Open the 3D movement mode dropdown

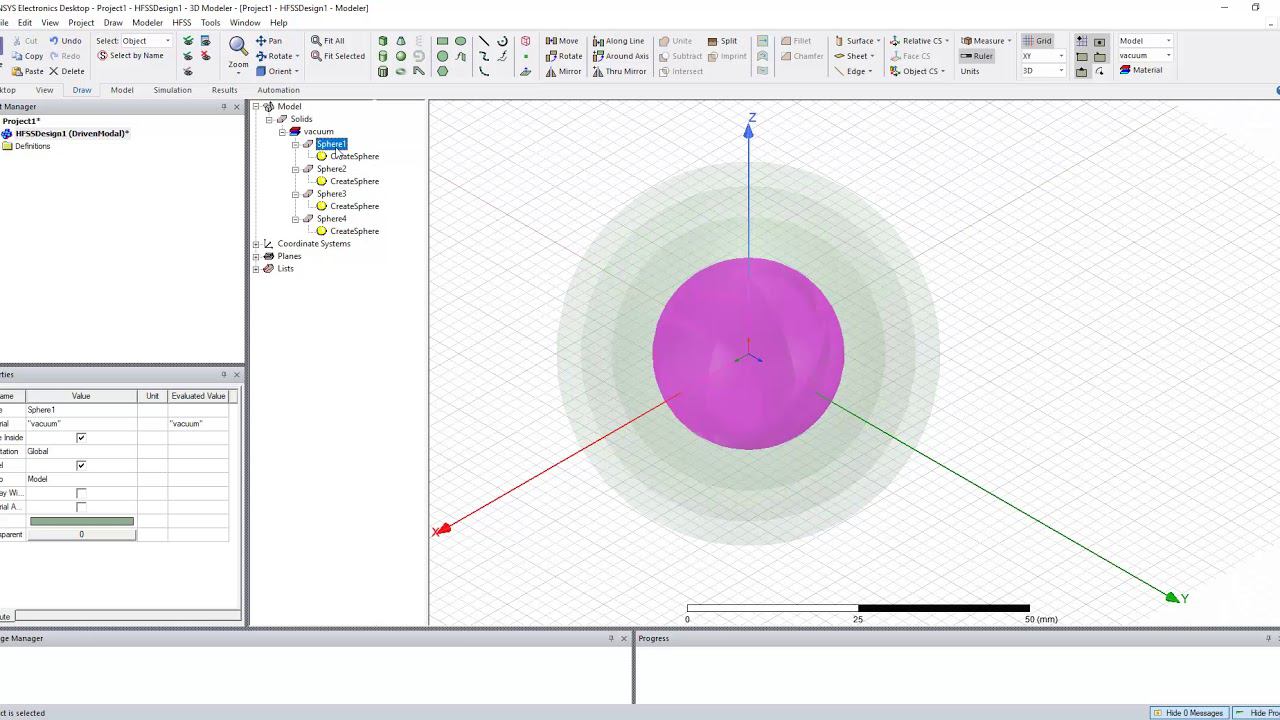[1043, 71]
